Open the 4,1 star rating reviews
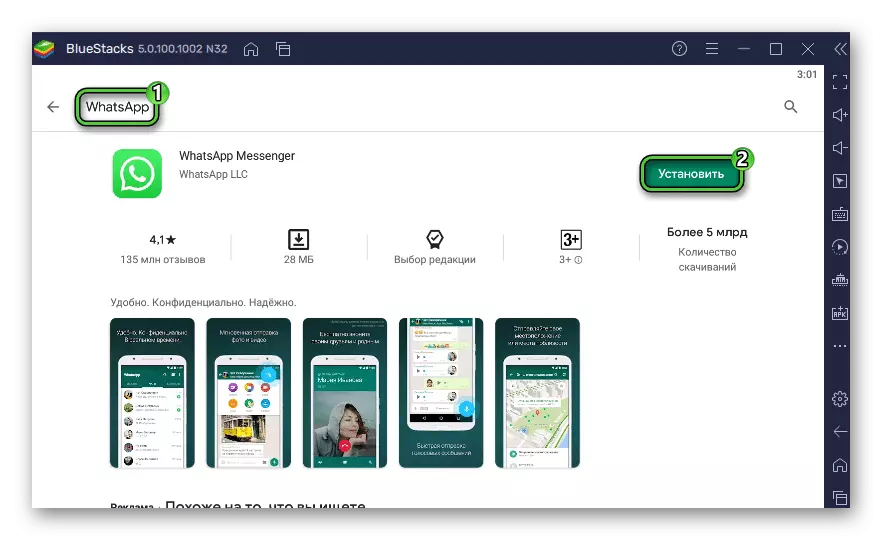The height and width of the screenshot is (540, 882). click(x=163, y=240)
